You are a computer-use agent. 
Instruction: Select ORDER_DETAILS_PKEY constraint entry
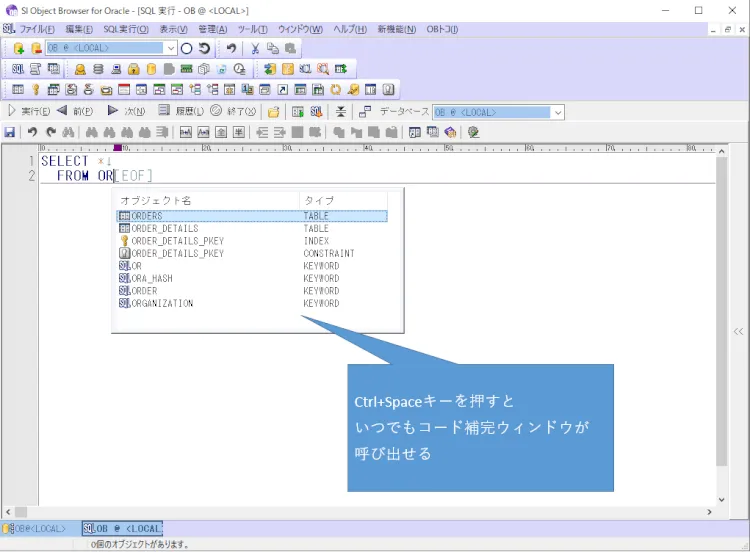click(x=252, y=254)
